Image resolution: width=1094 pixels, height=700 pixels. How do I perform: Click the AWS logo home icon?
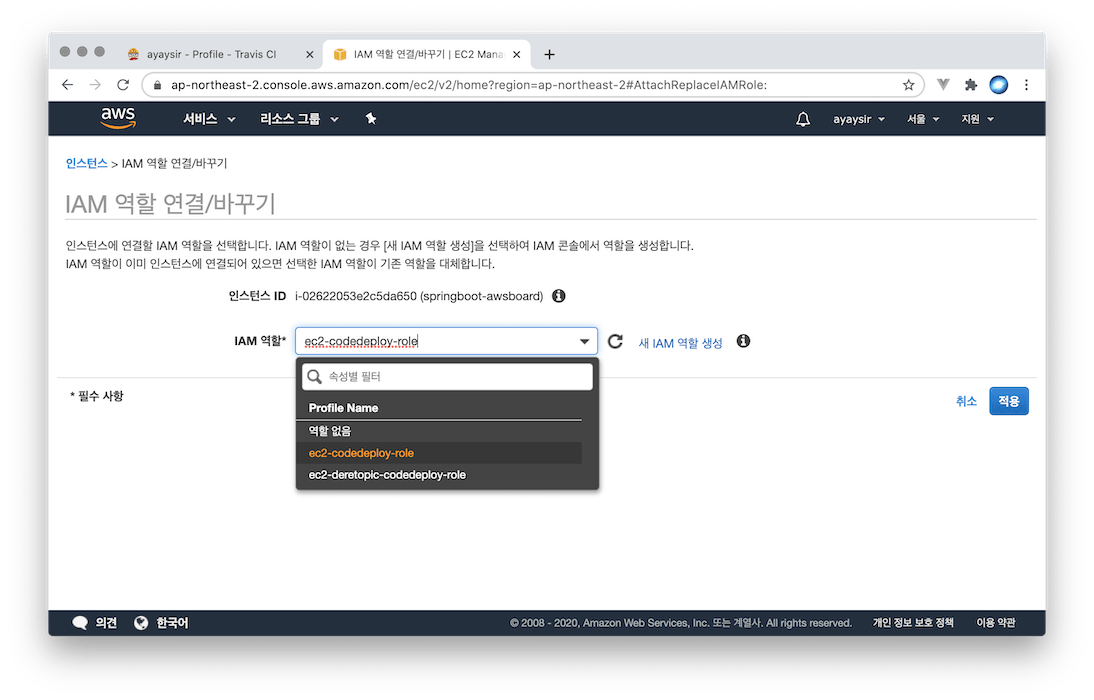pos(118,118)
